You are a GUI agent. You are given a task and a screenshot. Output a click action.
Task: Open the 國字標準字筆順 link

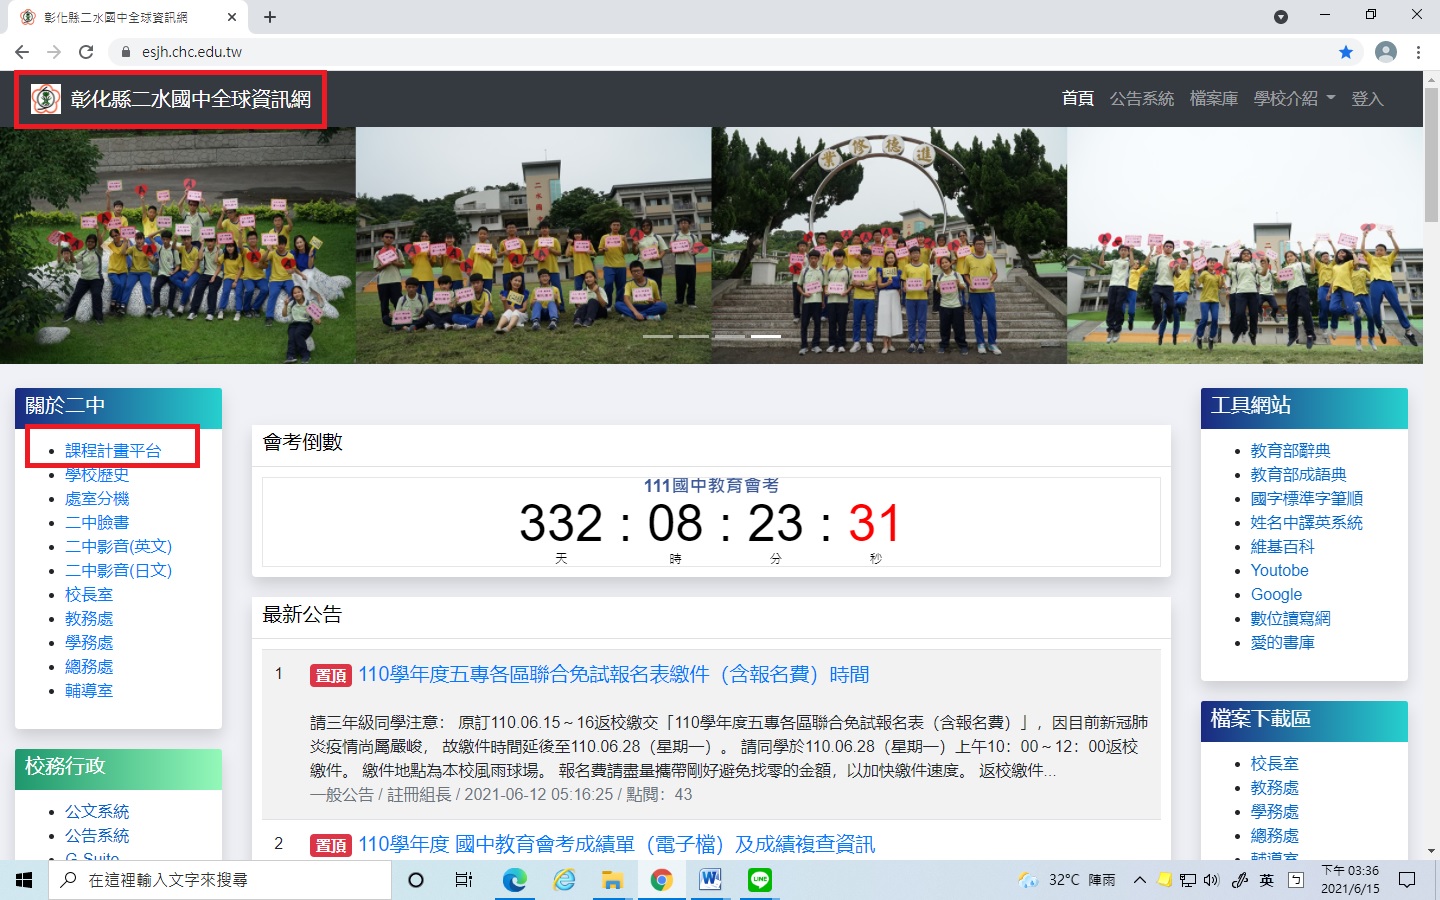click(1306, 499)
